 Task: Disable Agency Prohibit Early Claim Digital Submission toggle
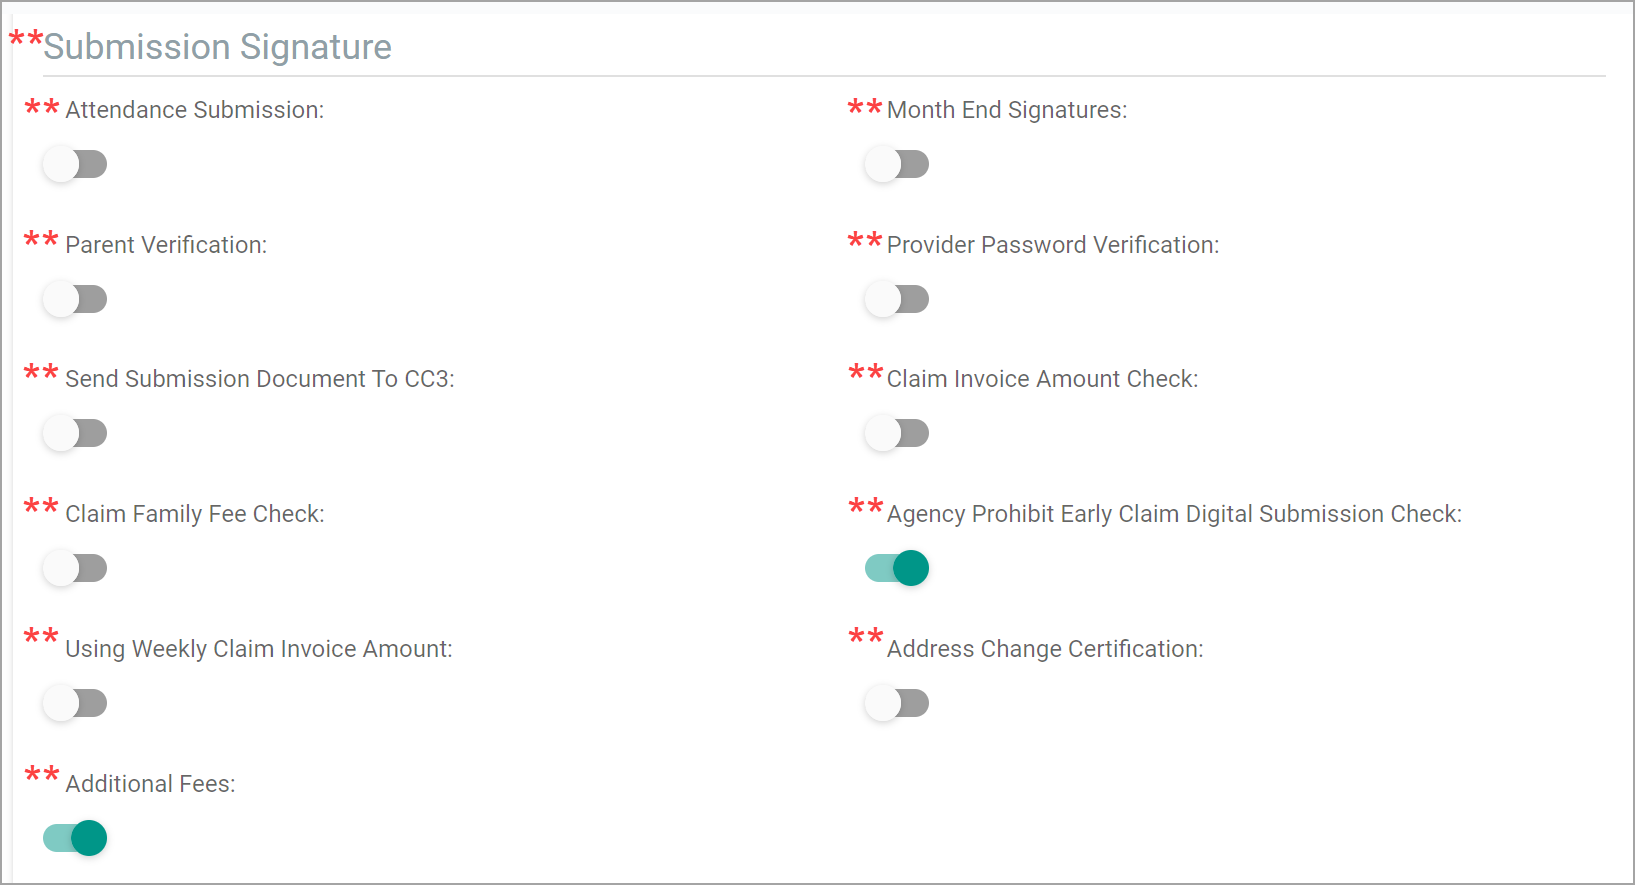pyautogui.click(x=897, y=568)
